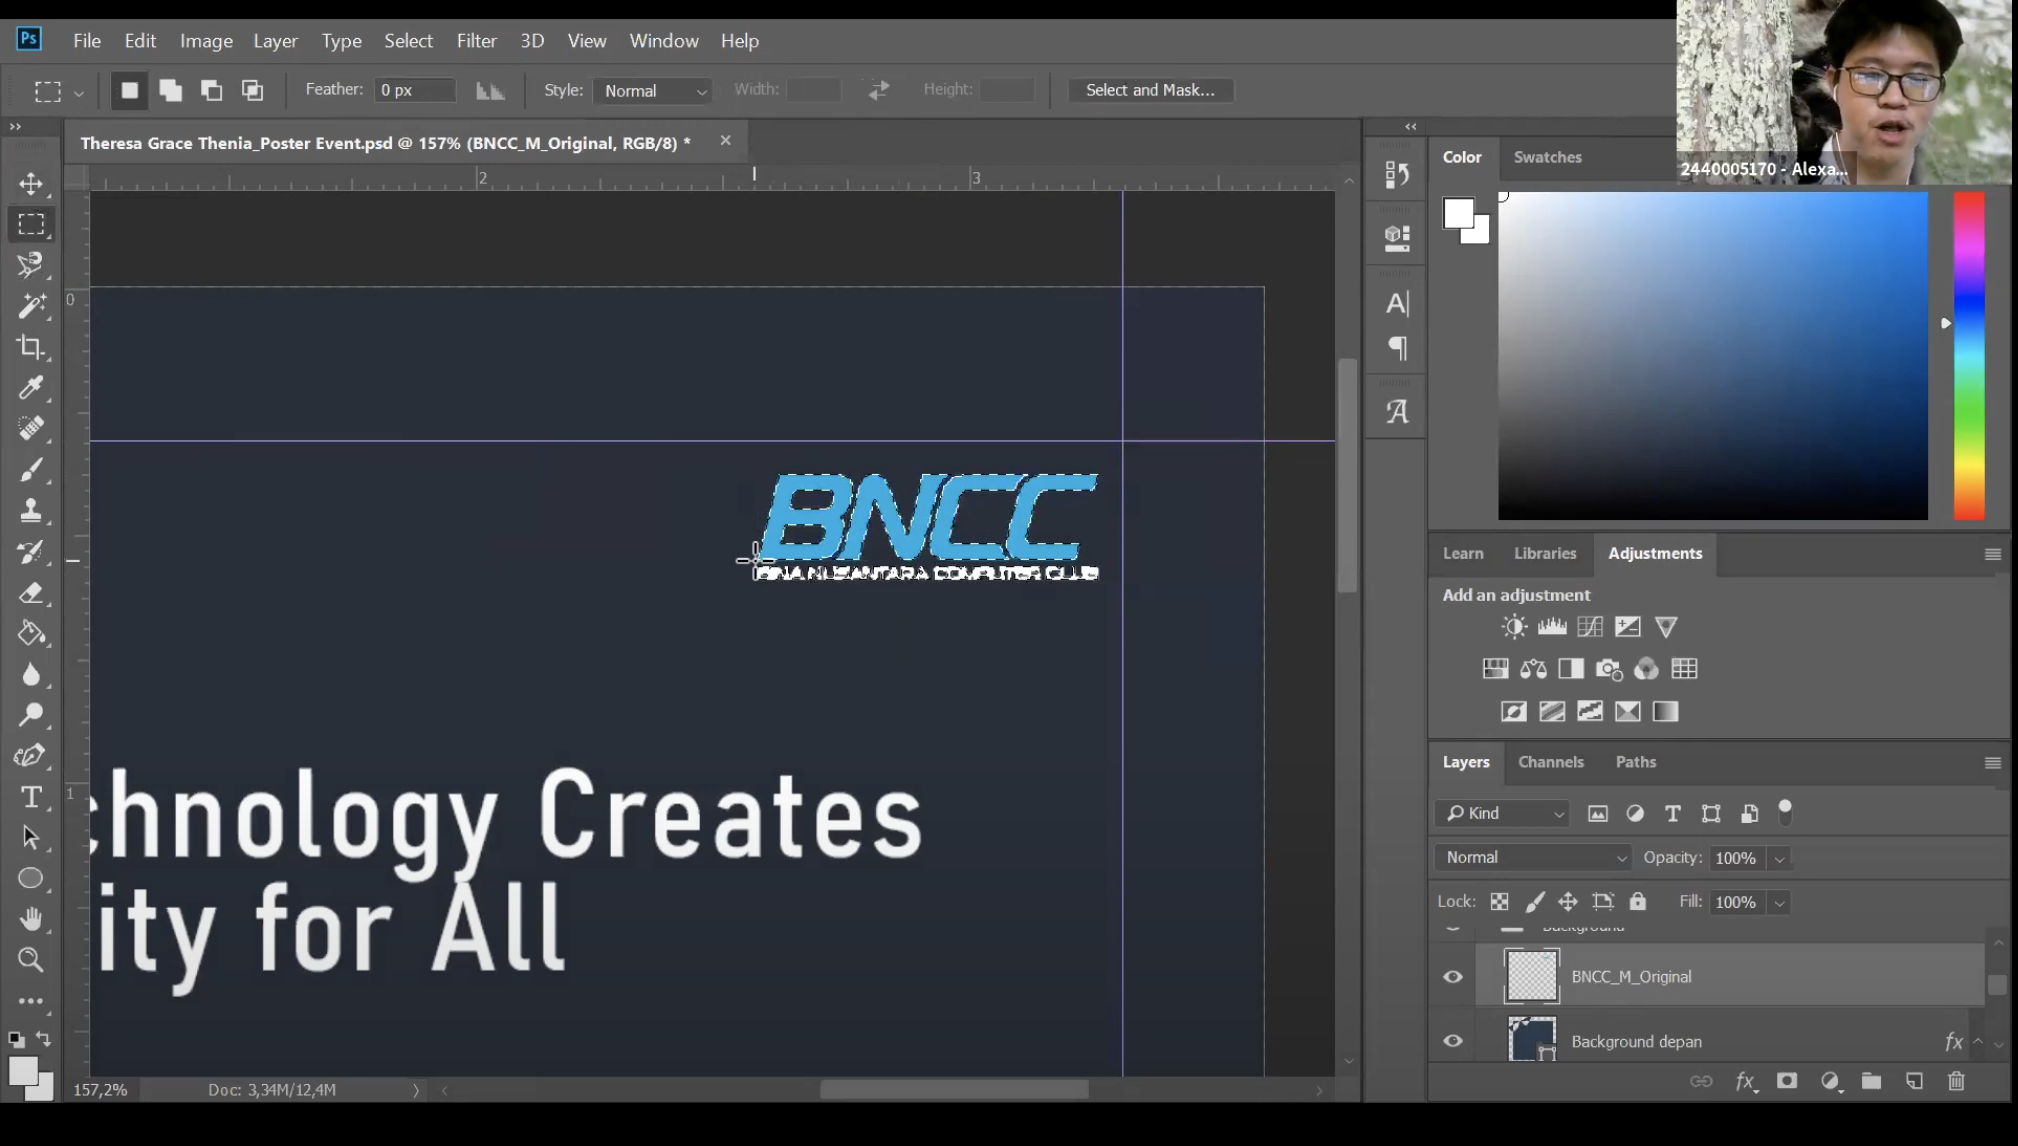
Task: Click the Select and Mask button
Action: (1150, 90)
